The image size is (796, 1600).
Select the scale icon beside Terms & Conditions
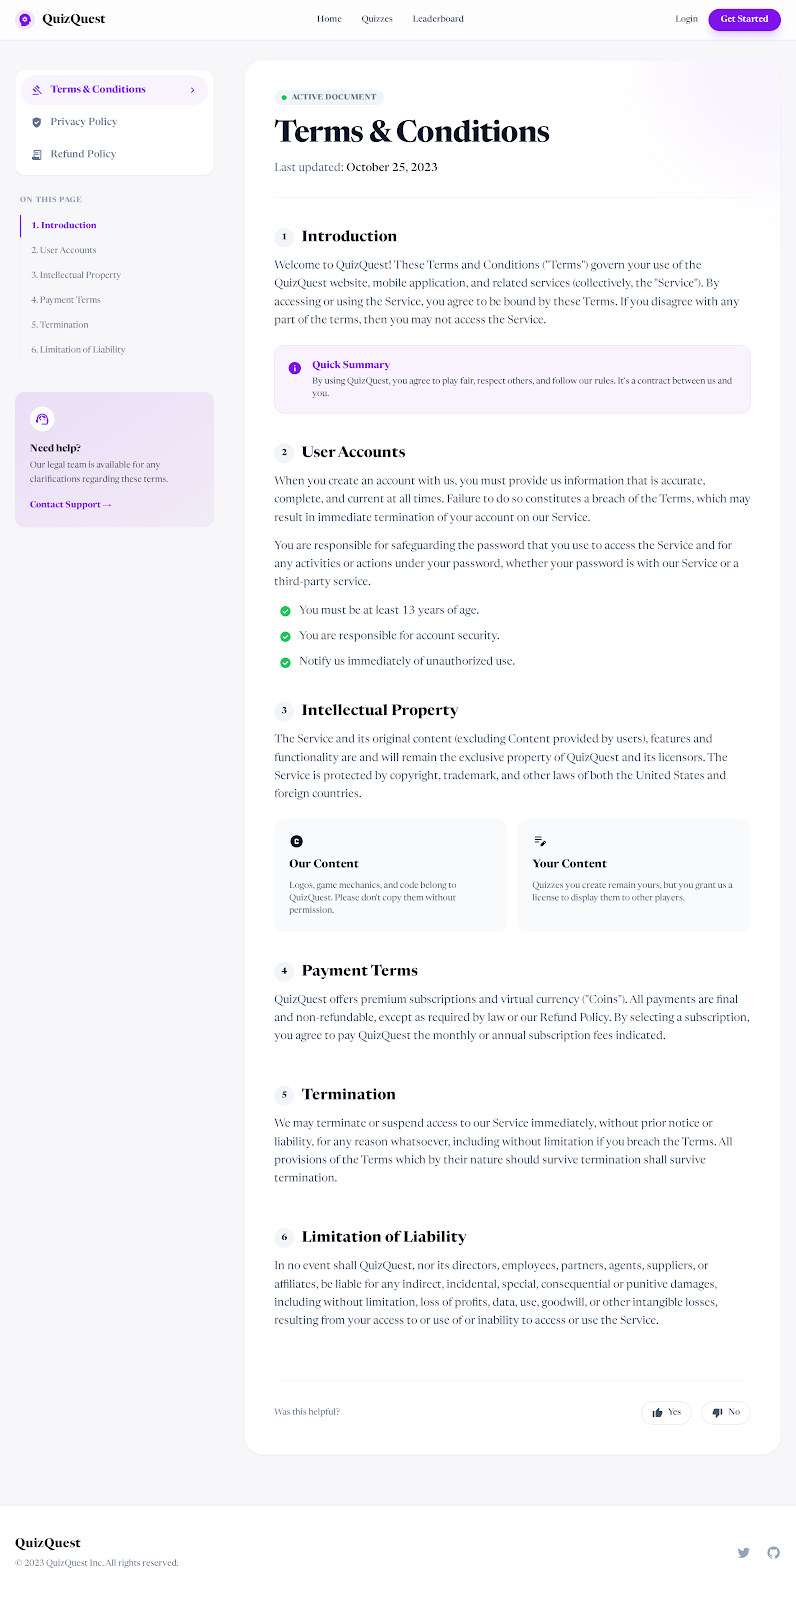pos(37,89)
